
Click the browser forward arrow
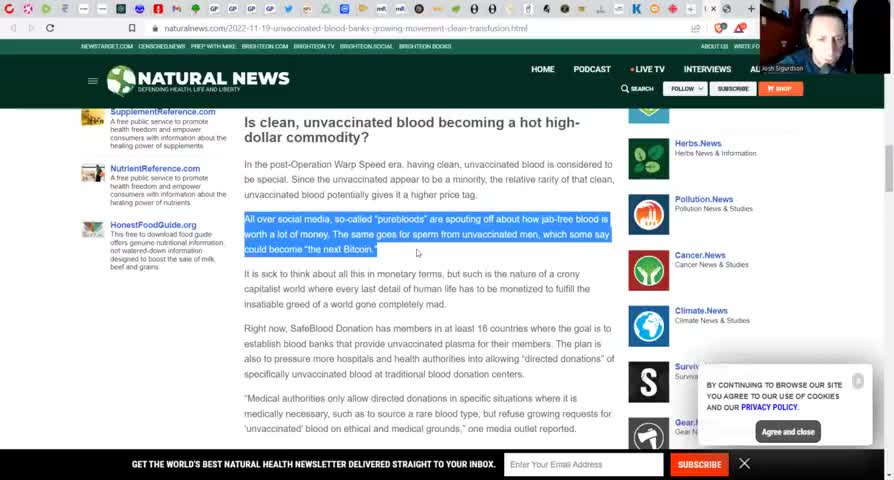coord(31,28)
